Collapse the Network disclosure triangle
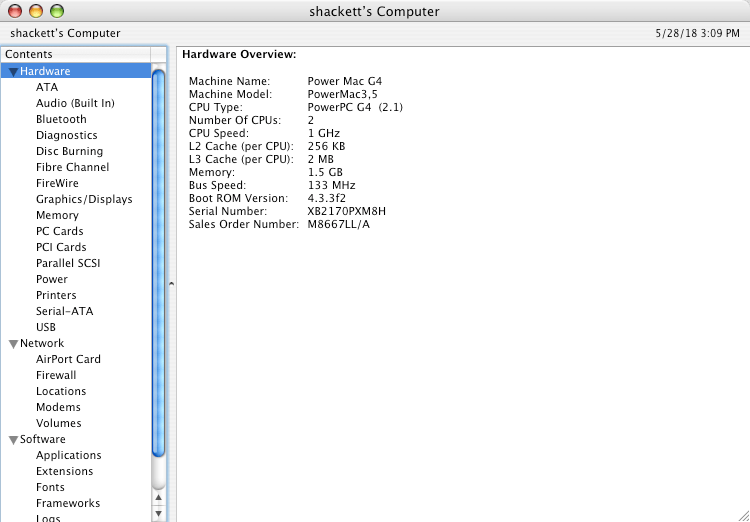Image resolution: width=750 pixels, height=522 pixels. point(14,344)
